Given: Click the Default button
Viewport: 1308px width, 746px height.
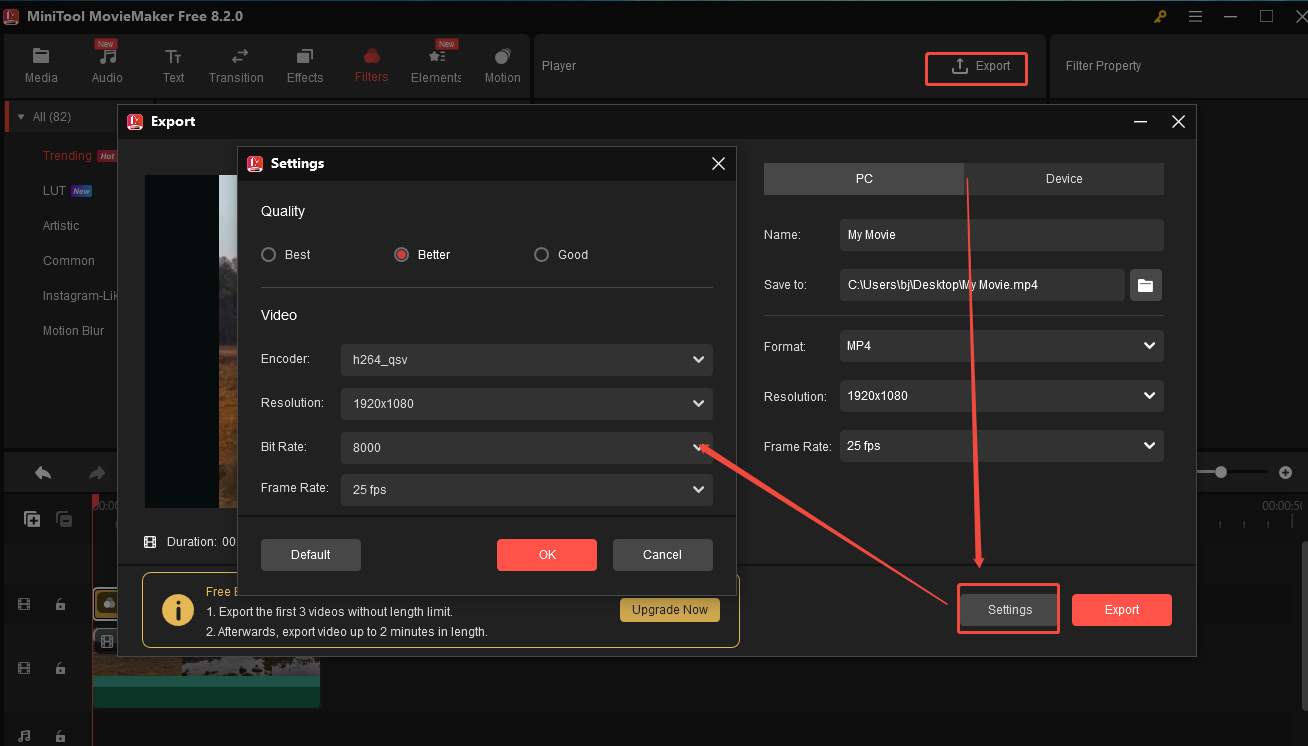Looking at the screenshot, I should click(311, 555).
